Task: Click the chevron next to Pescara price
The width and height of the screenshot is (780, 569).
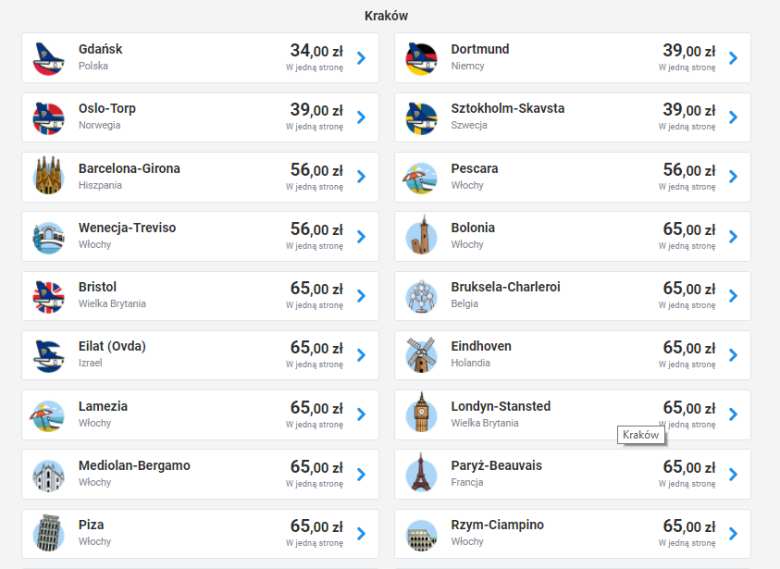Action: 733,177
